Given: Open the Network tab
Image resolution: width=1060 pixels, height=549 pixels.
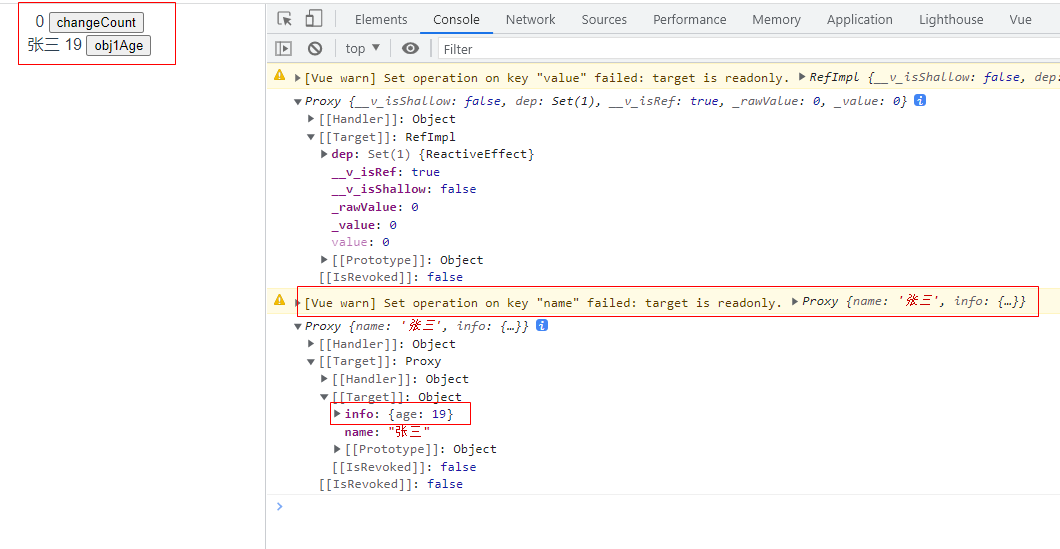Looking at the screenshot, I should pos(531,20).
